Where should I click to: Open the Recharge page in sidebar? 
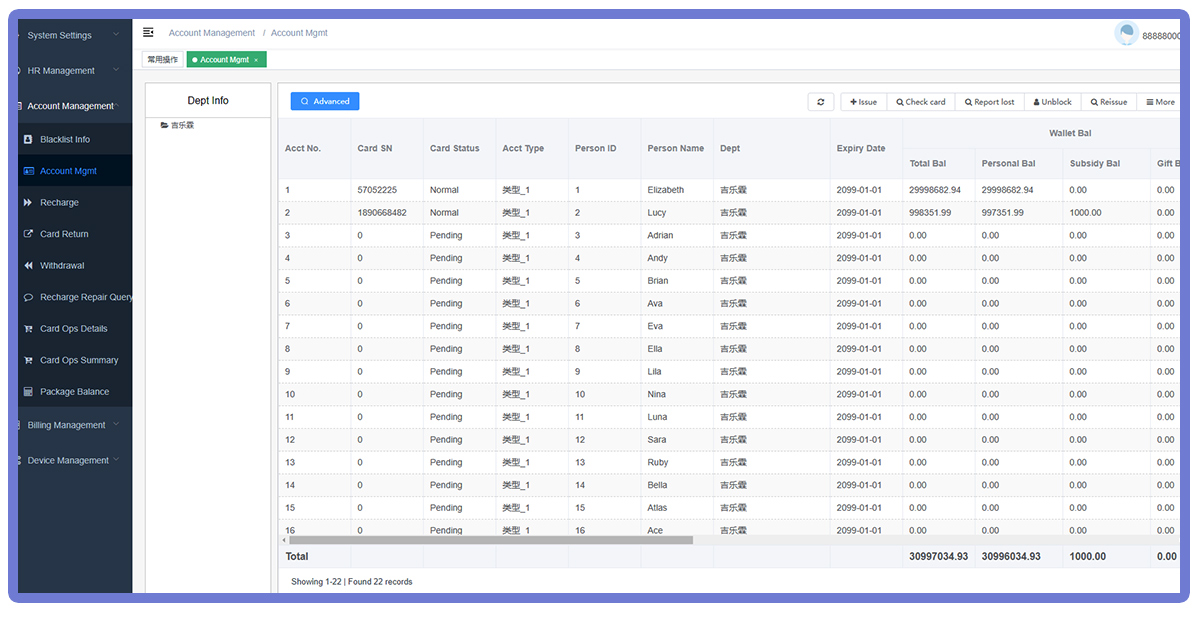point(59,202)
